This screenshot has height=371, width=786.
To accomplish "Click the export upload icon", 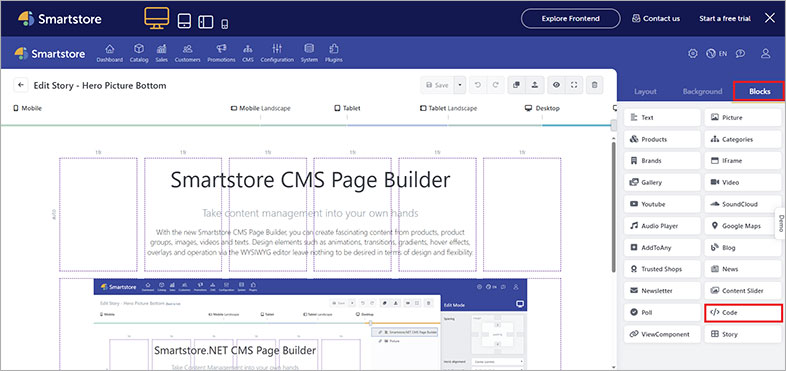I will point(534,85).
